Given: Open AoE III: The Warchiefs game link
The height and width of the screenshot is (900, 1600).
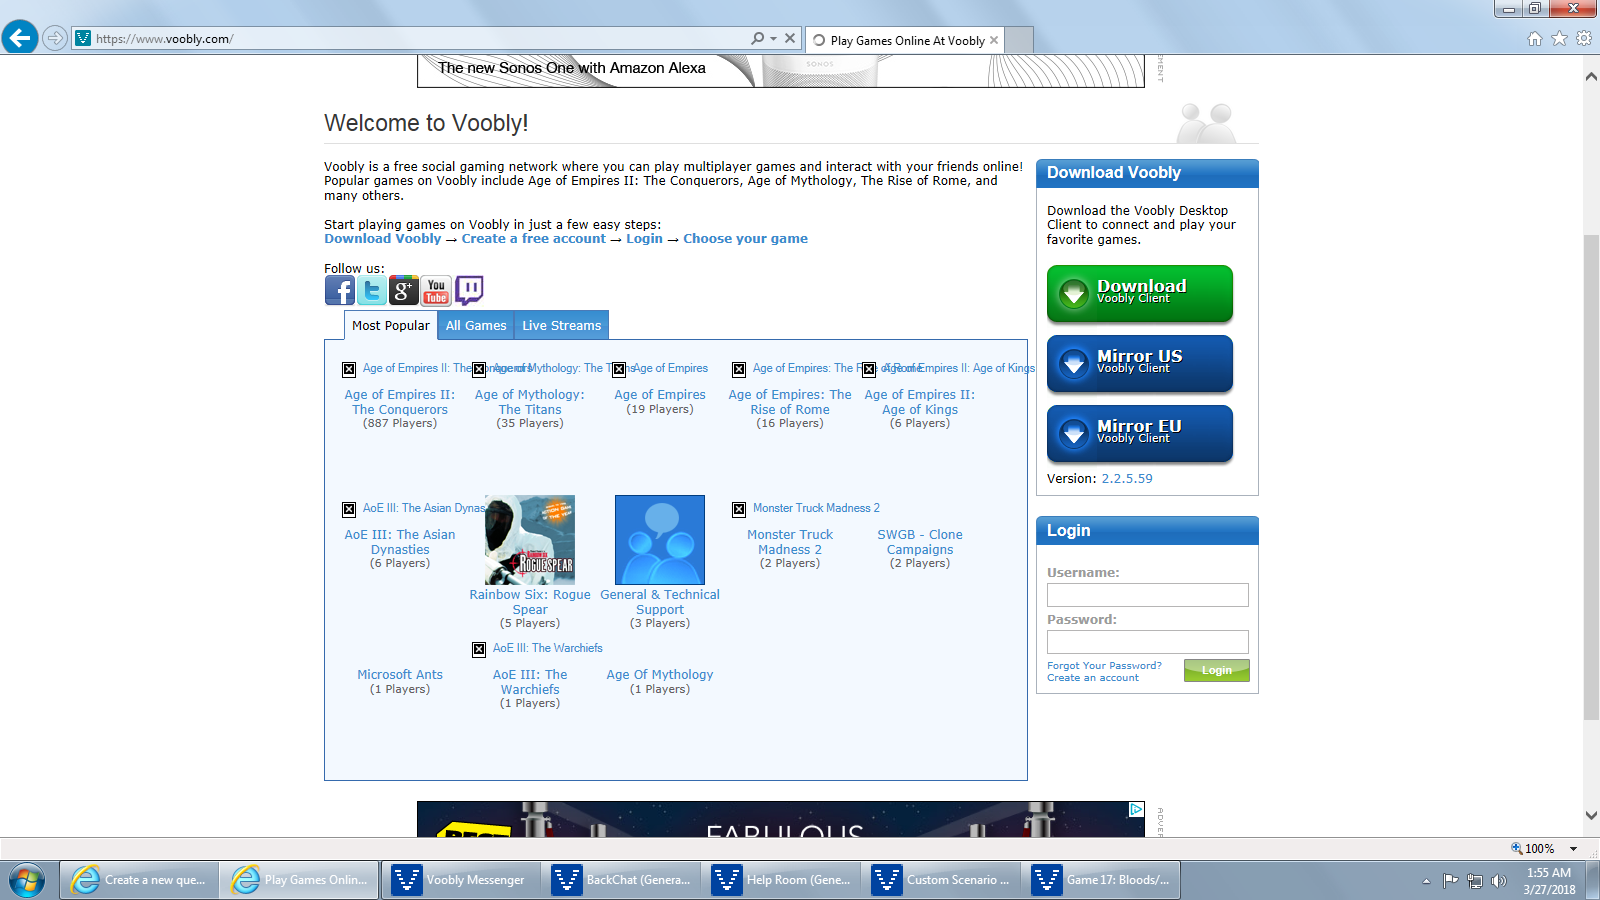Looking at the screenshot, I should pyautogui.click(x=530, y=682).
